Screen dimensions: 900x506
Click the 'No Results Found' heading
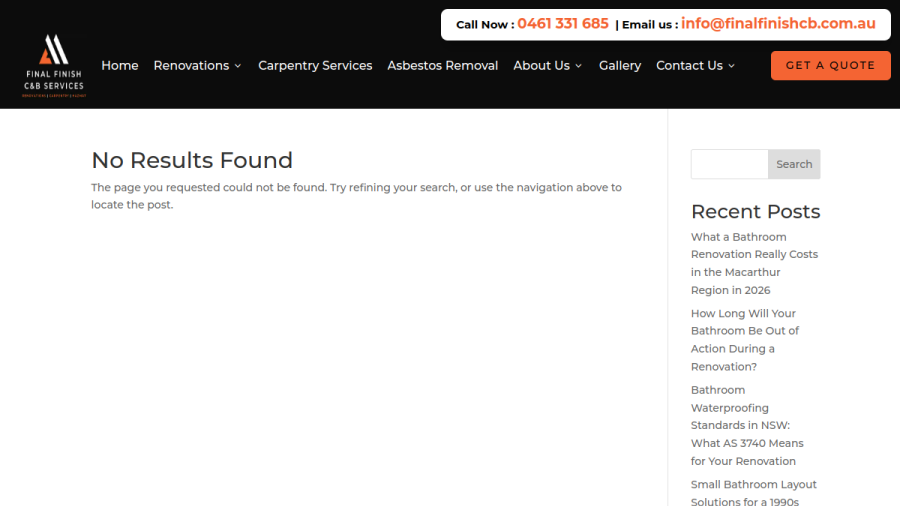click(x=192, y=160)
